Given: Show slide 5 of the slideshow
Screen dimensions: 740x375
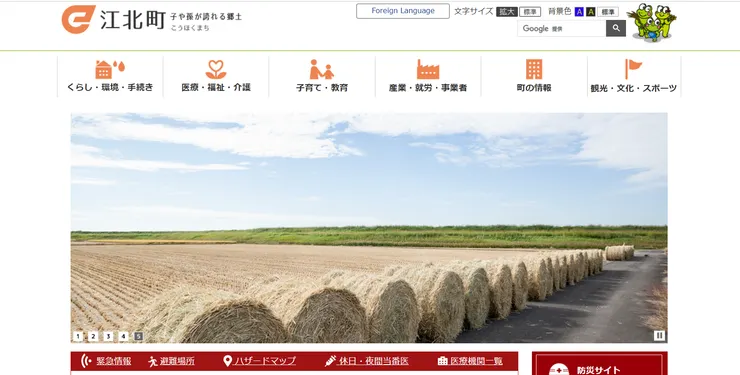Looking at the screenshot, I should pyautogui.click(x=138, y=336).
